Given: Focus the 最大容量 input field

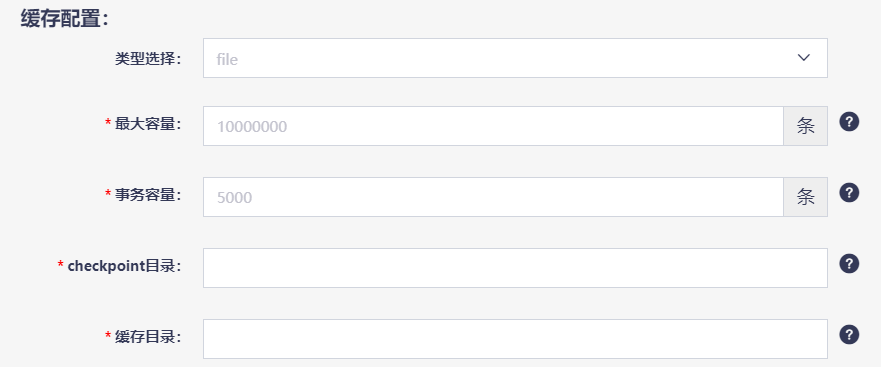Looking at the screenshot, I should 493,126.
